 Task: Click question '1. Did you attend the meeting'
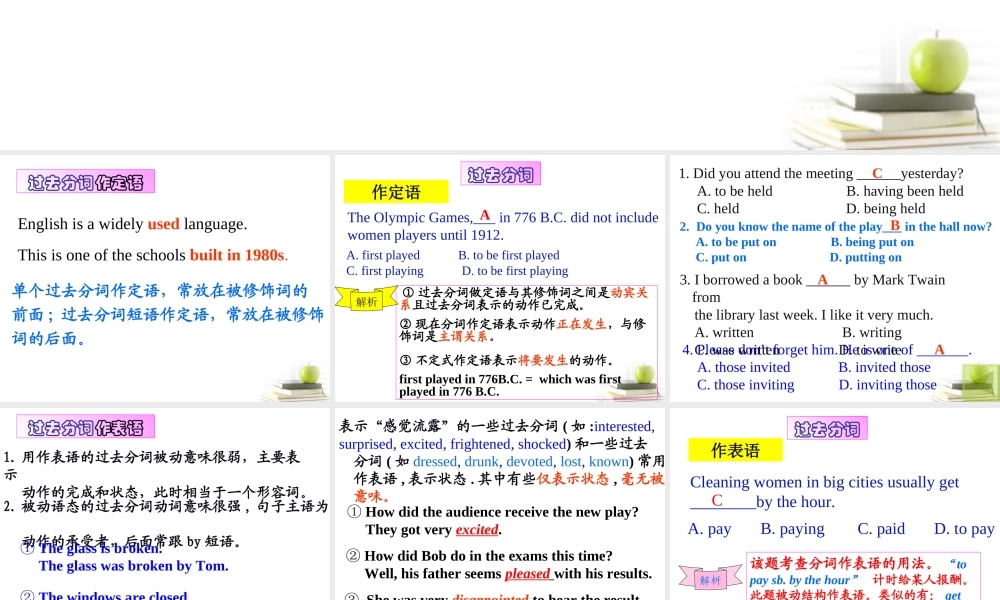821,173
